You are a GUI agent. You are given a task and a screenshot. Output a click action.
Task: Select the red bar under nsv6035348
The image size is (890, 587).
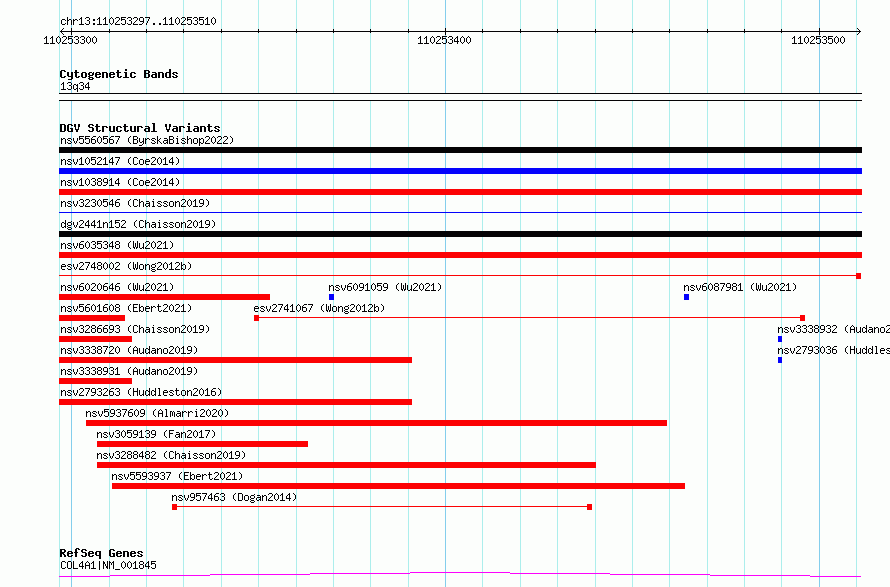click(460, 255)
